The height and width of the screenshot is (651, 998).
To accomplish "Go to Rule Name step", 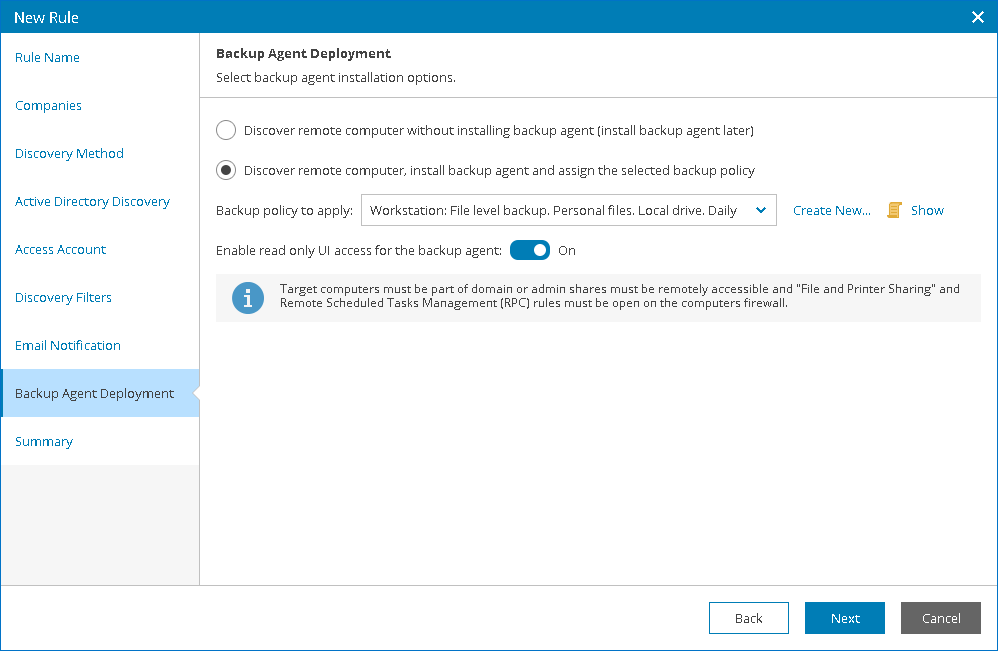I will 47,57.
